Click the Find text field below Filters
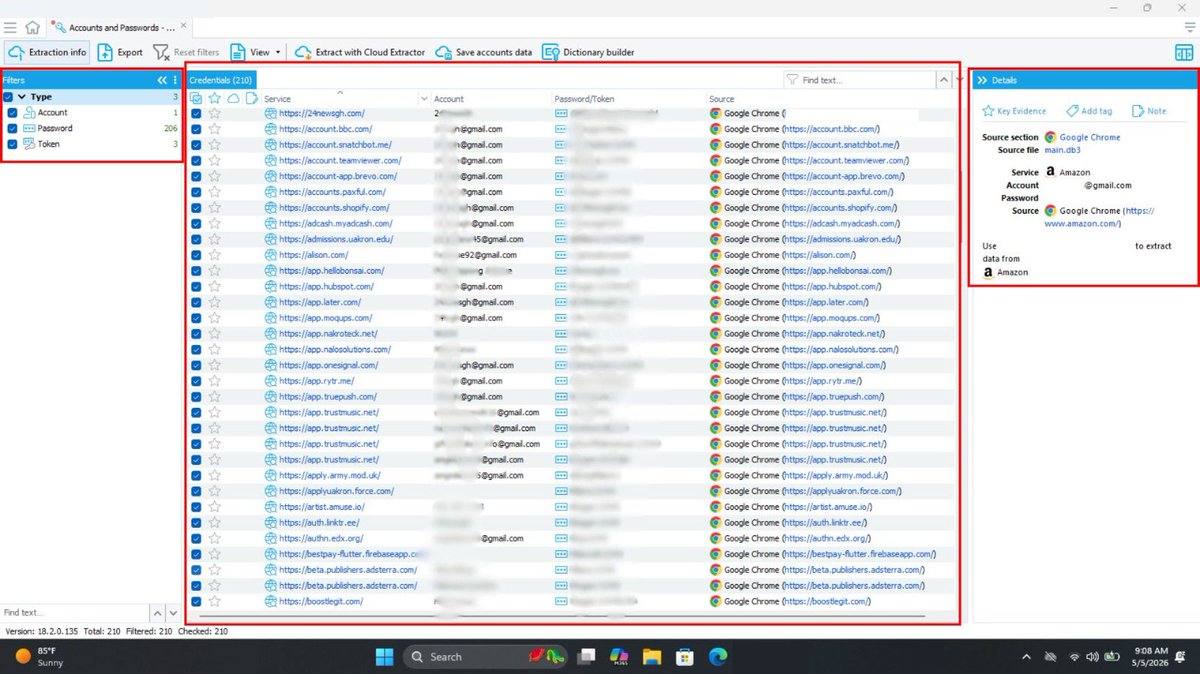The width and height of the screenshot is (1200, 674). [74, 612]
